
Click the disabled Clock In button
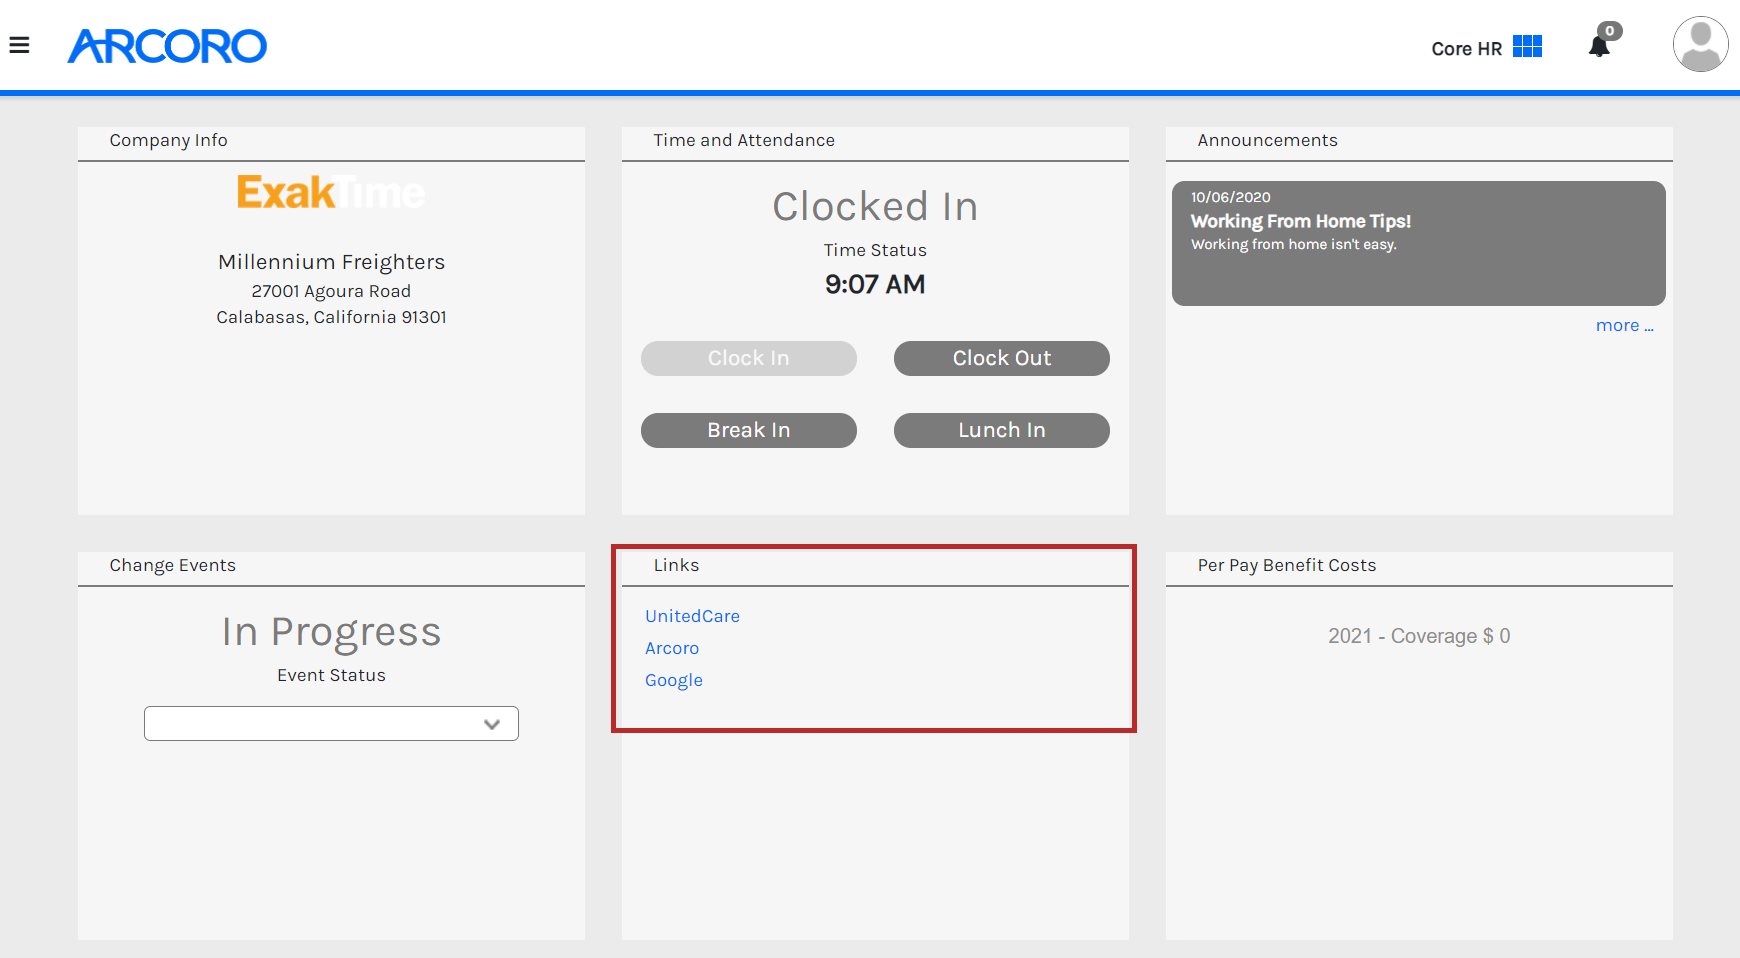pyautogui.click(x=748, y=358)
